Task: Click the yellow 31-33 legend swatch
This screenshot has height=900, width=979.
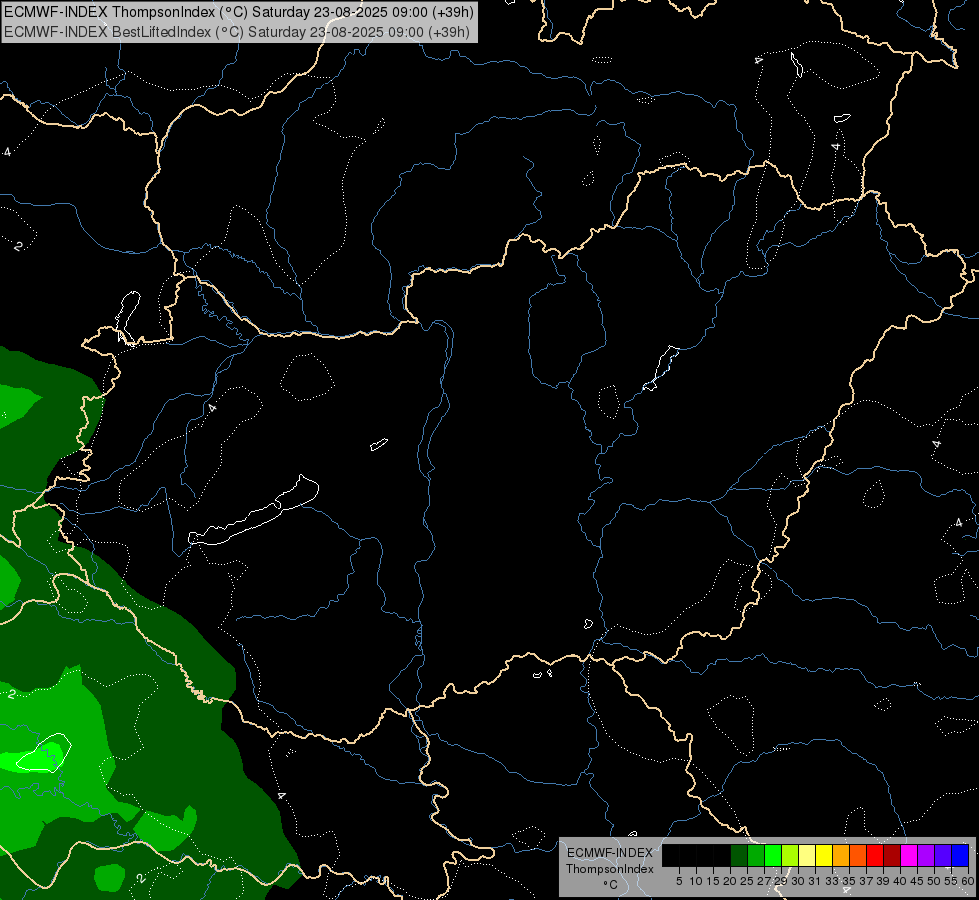Action: coord(824,855)
